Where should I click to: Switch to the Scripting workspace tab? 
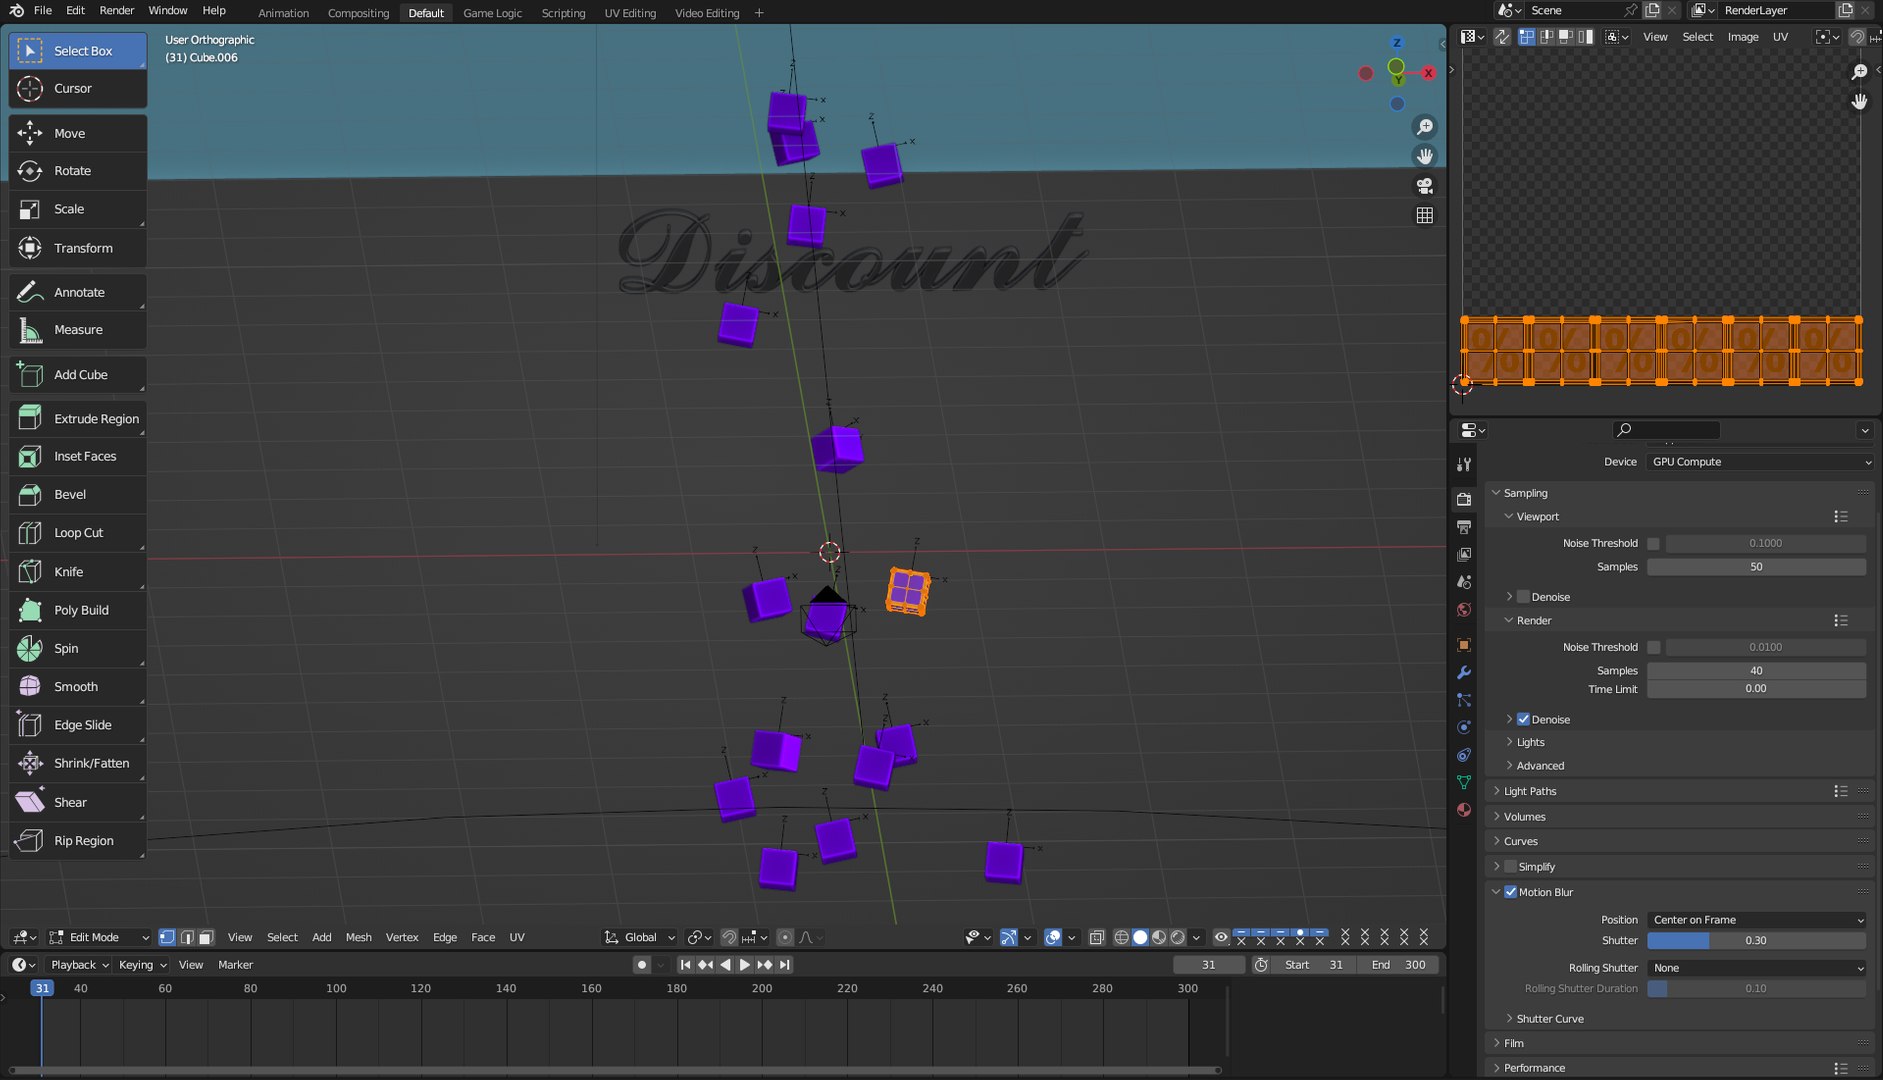(x=563, y=13)
